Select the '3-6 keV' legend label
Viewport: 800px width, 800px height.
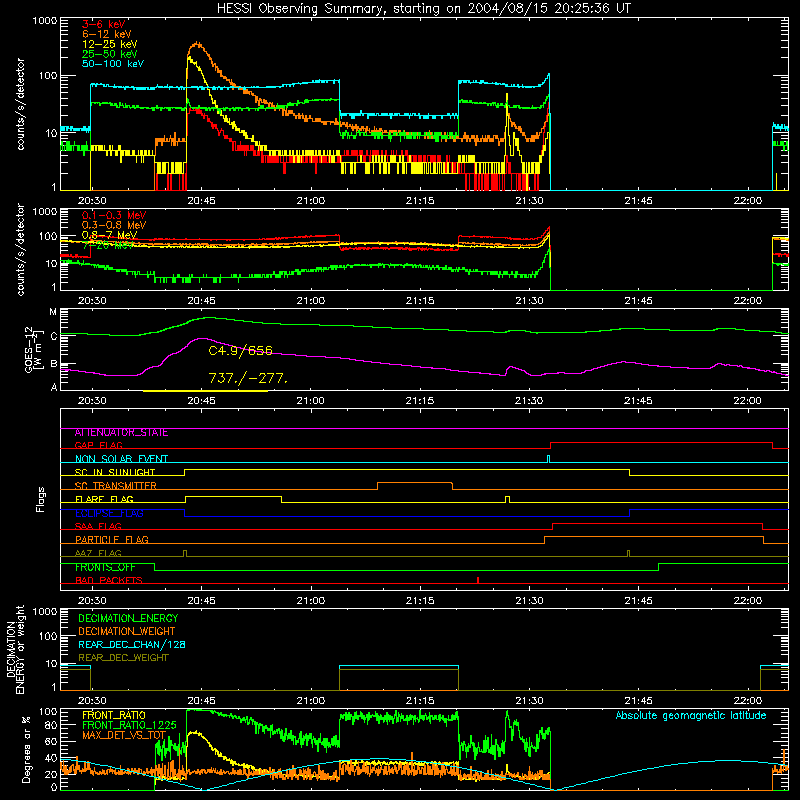click(x=104, y=24)
